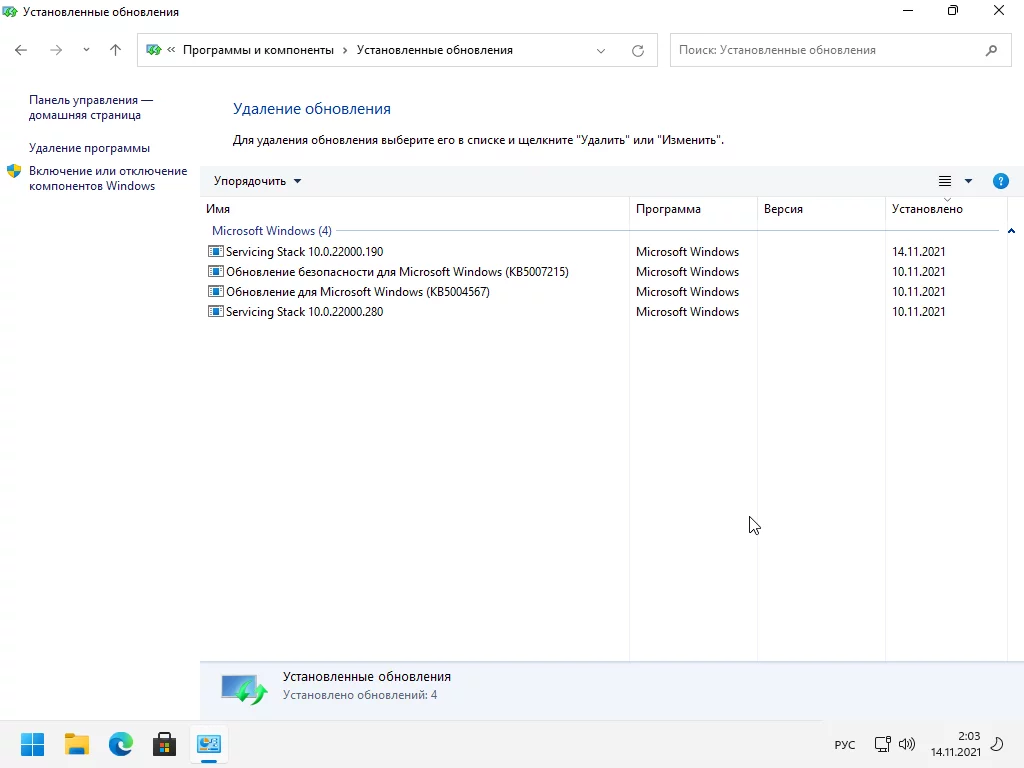Click icon of Servicing Stack 10.0.22000.280
This screenshot has width=1024, height=768.
tap(216, 312)
